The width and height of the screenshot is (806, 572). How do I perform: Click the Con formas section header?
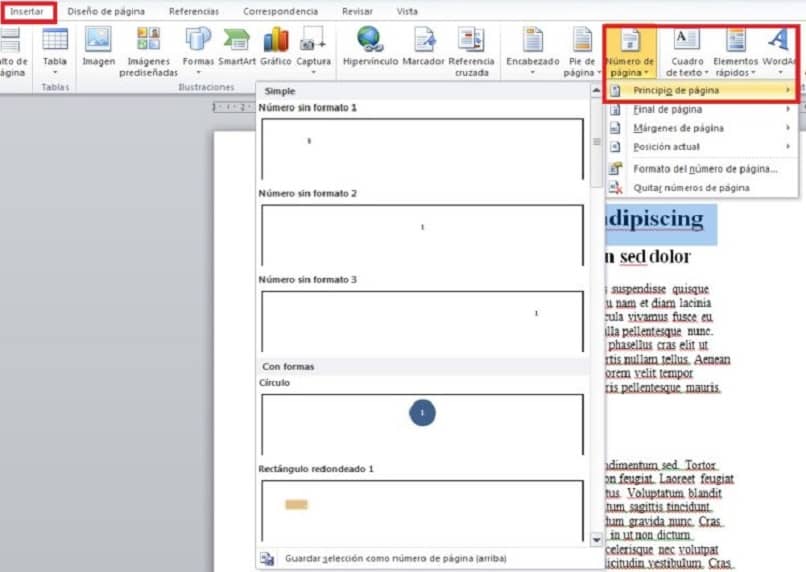coord(288,366)
